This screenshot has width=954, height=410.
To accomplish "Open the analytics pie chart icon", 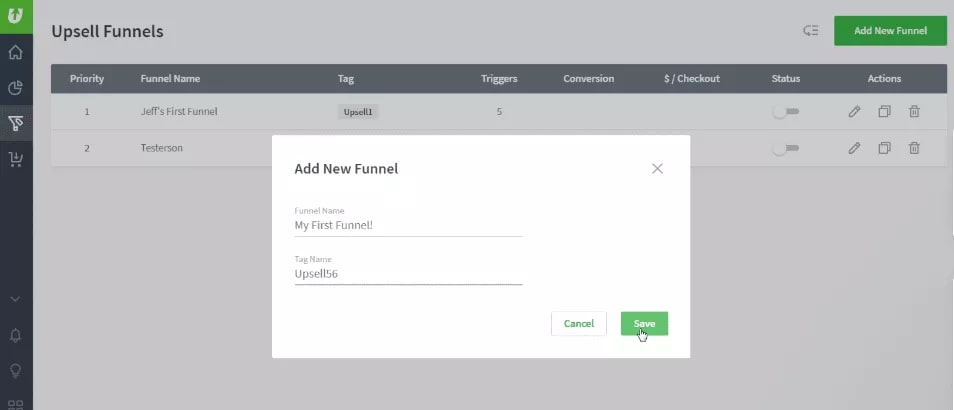I will tap(16, 88).
